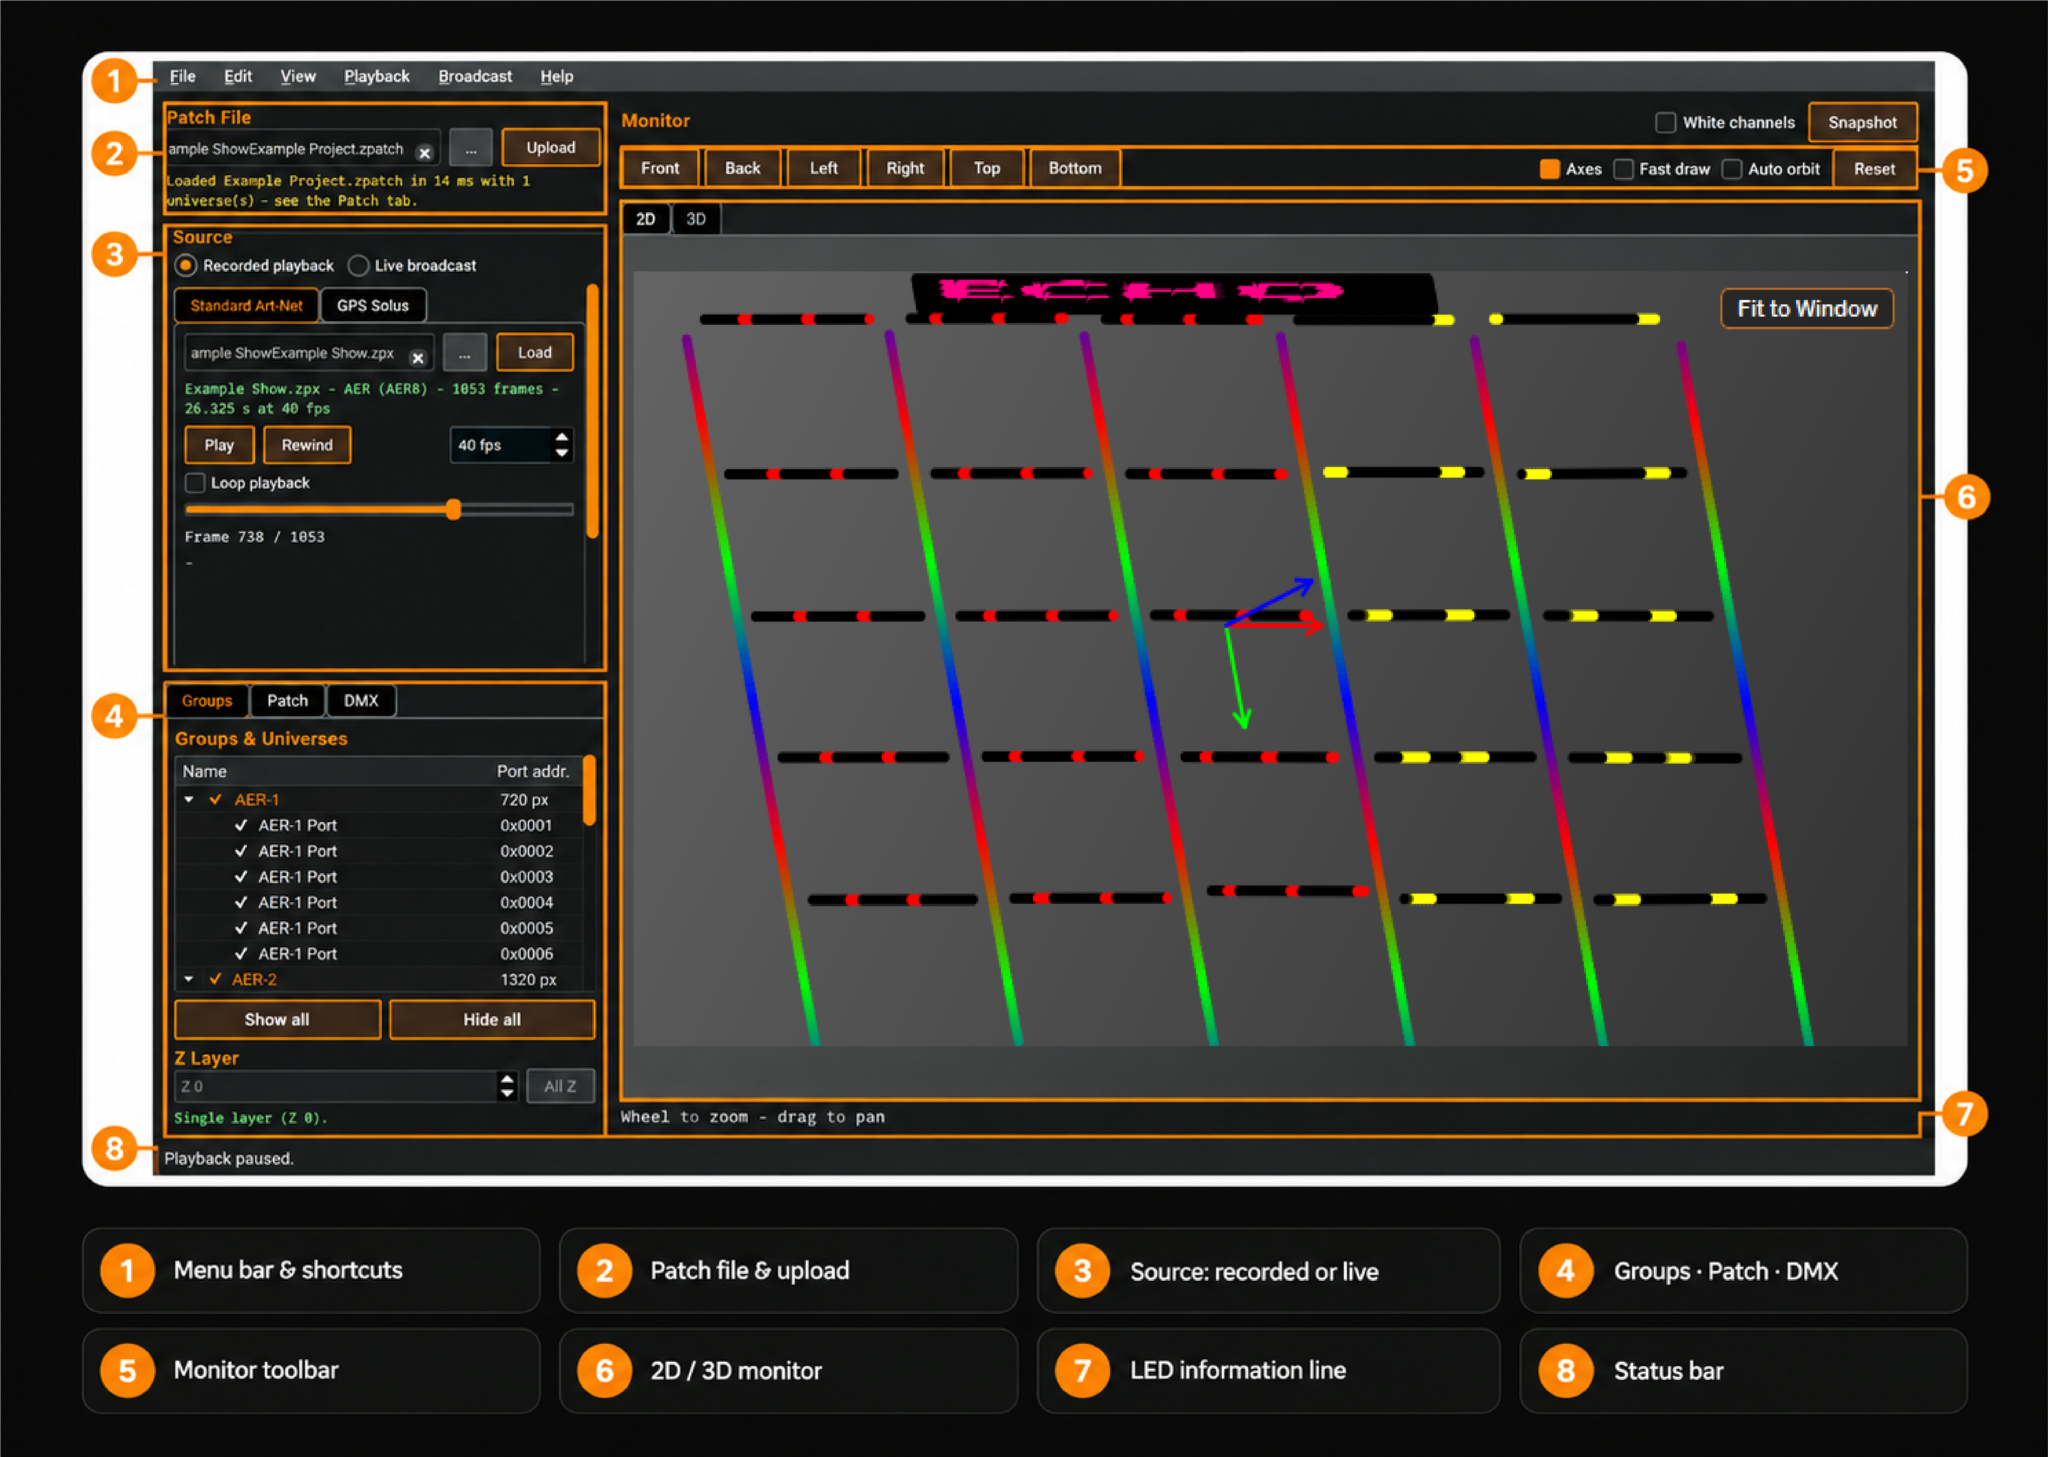The width and height of the screenshot is (2048, 1457).
Task: Switch to the 3D monitor tab
Action: [x=696, y=219]
